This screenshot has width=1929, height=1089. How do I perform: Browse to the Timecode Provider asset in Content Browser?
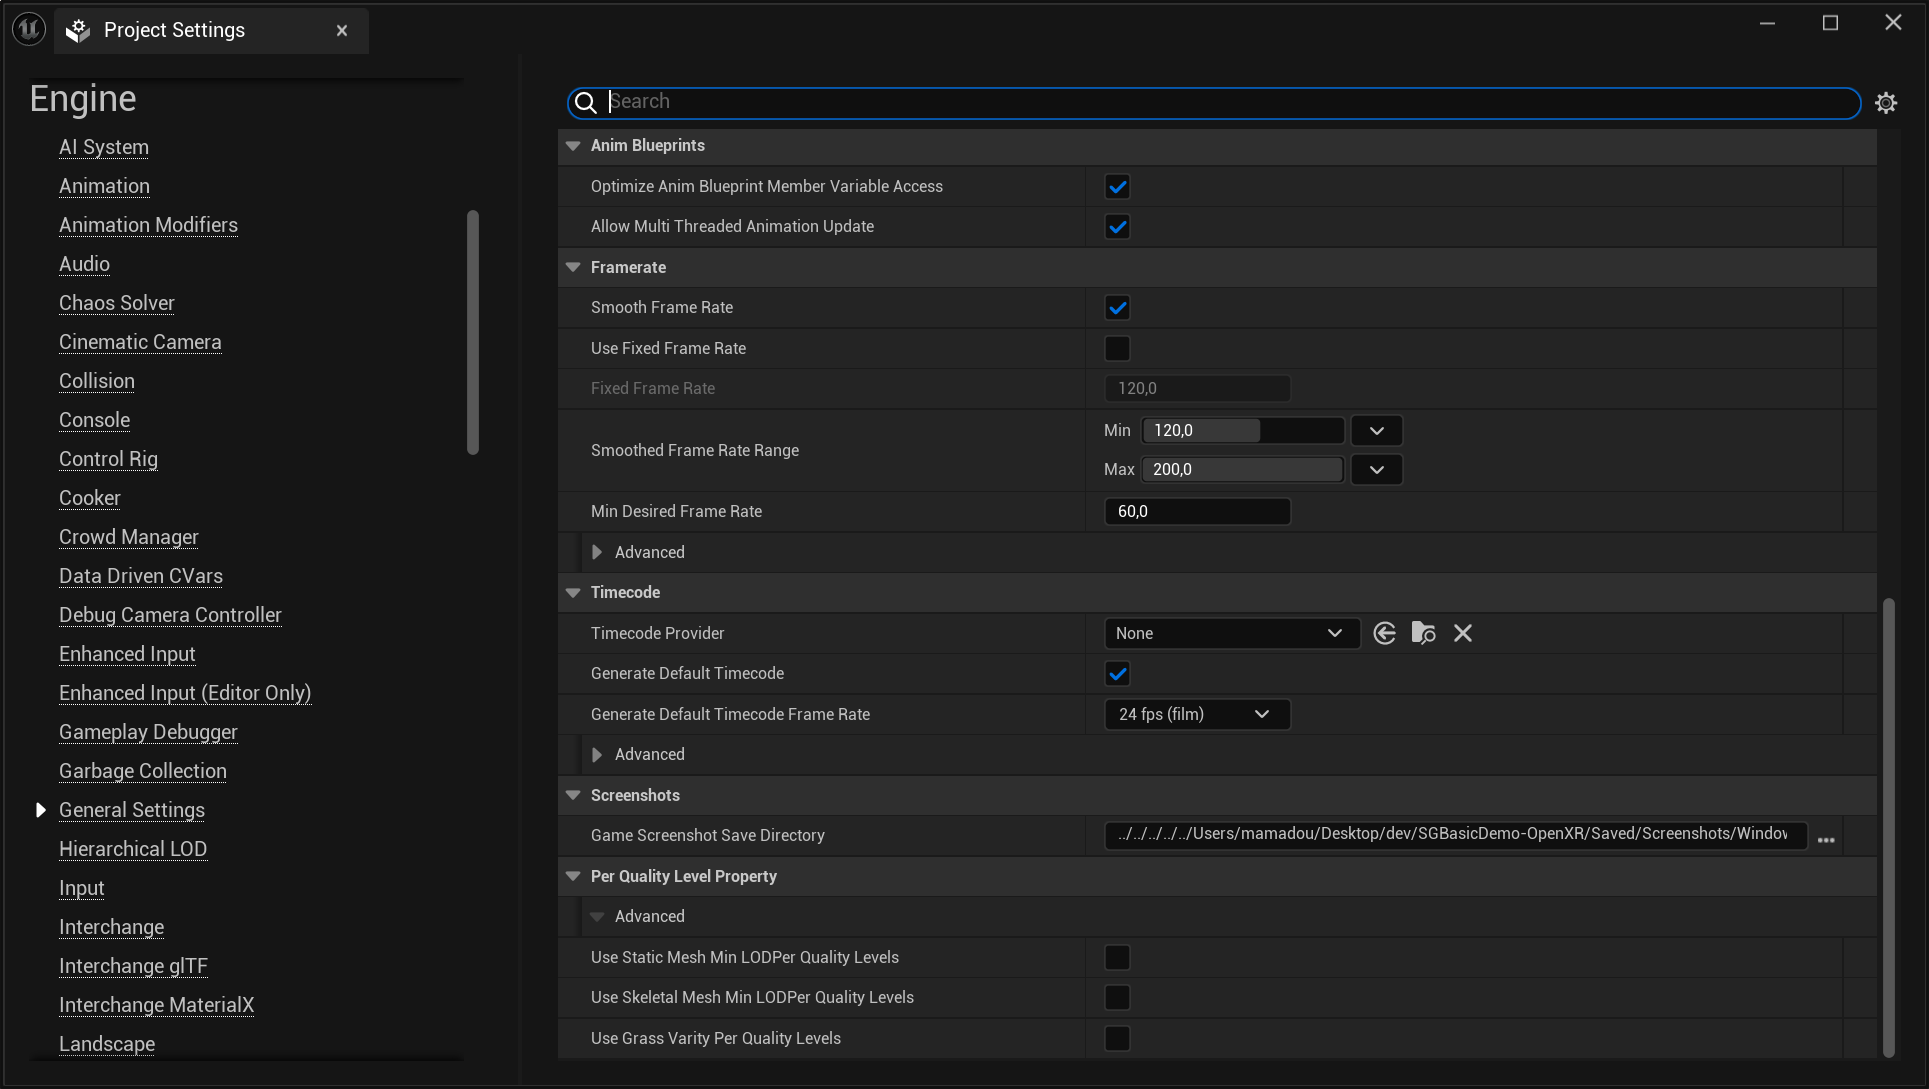(x=1423, y=633)
